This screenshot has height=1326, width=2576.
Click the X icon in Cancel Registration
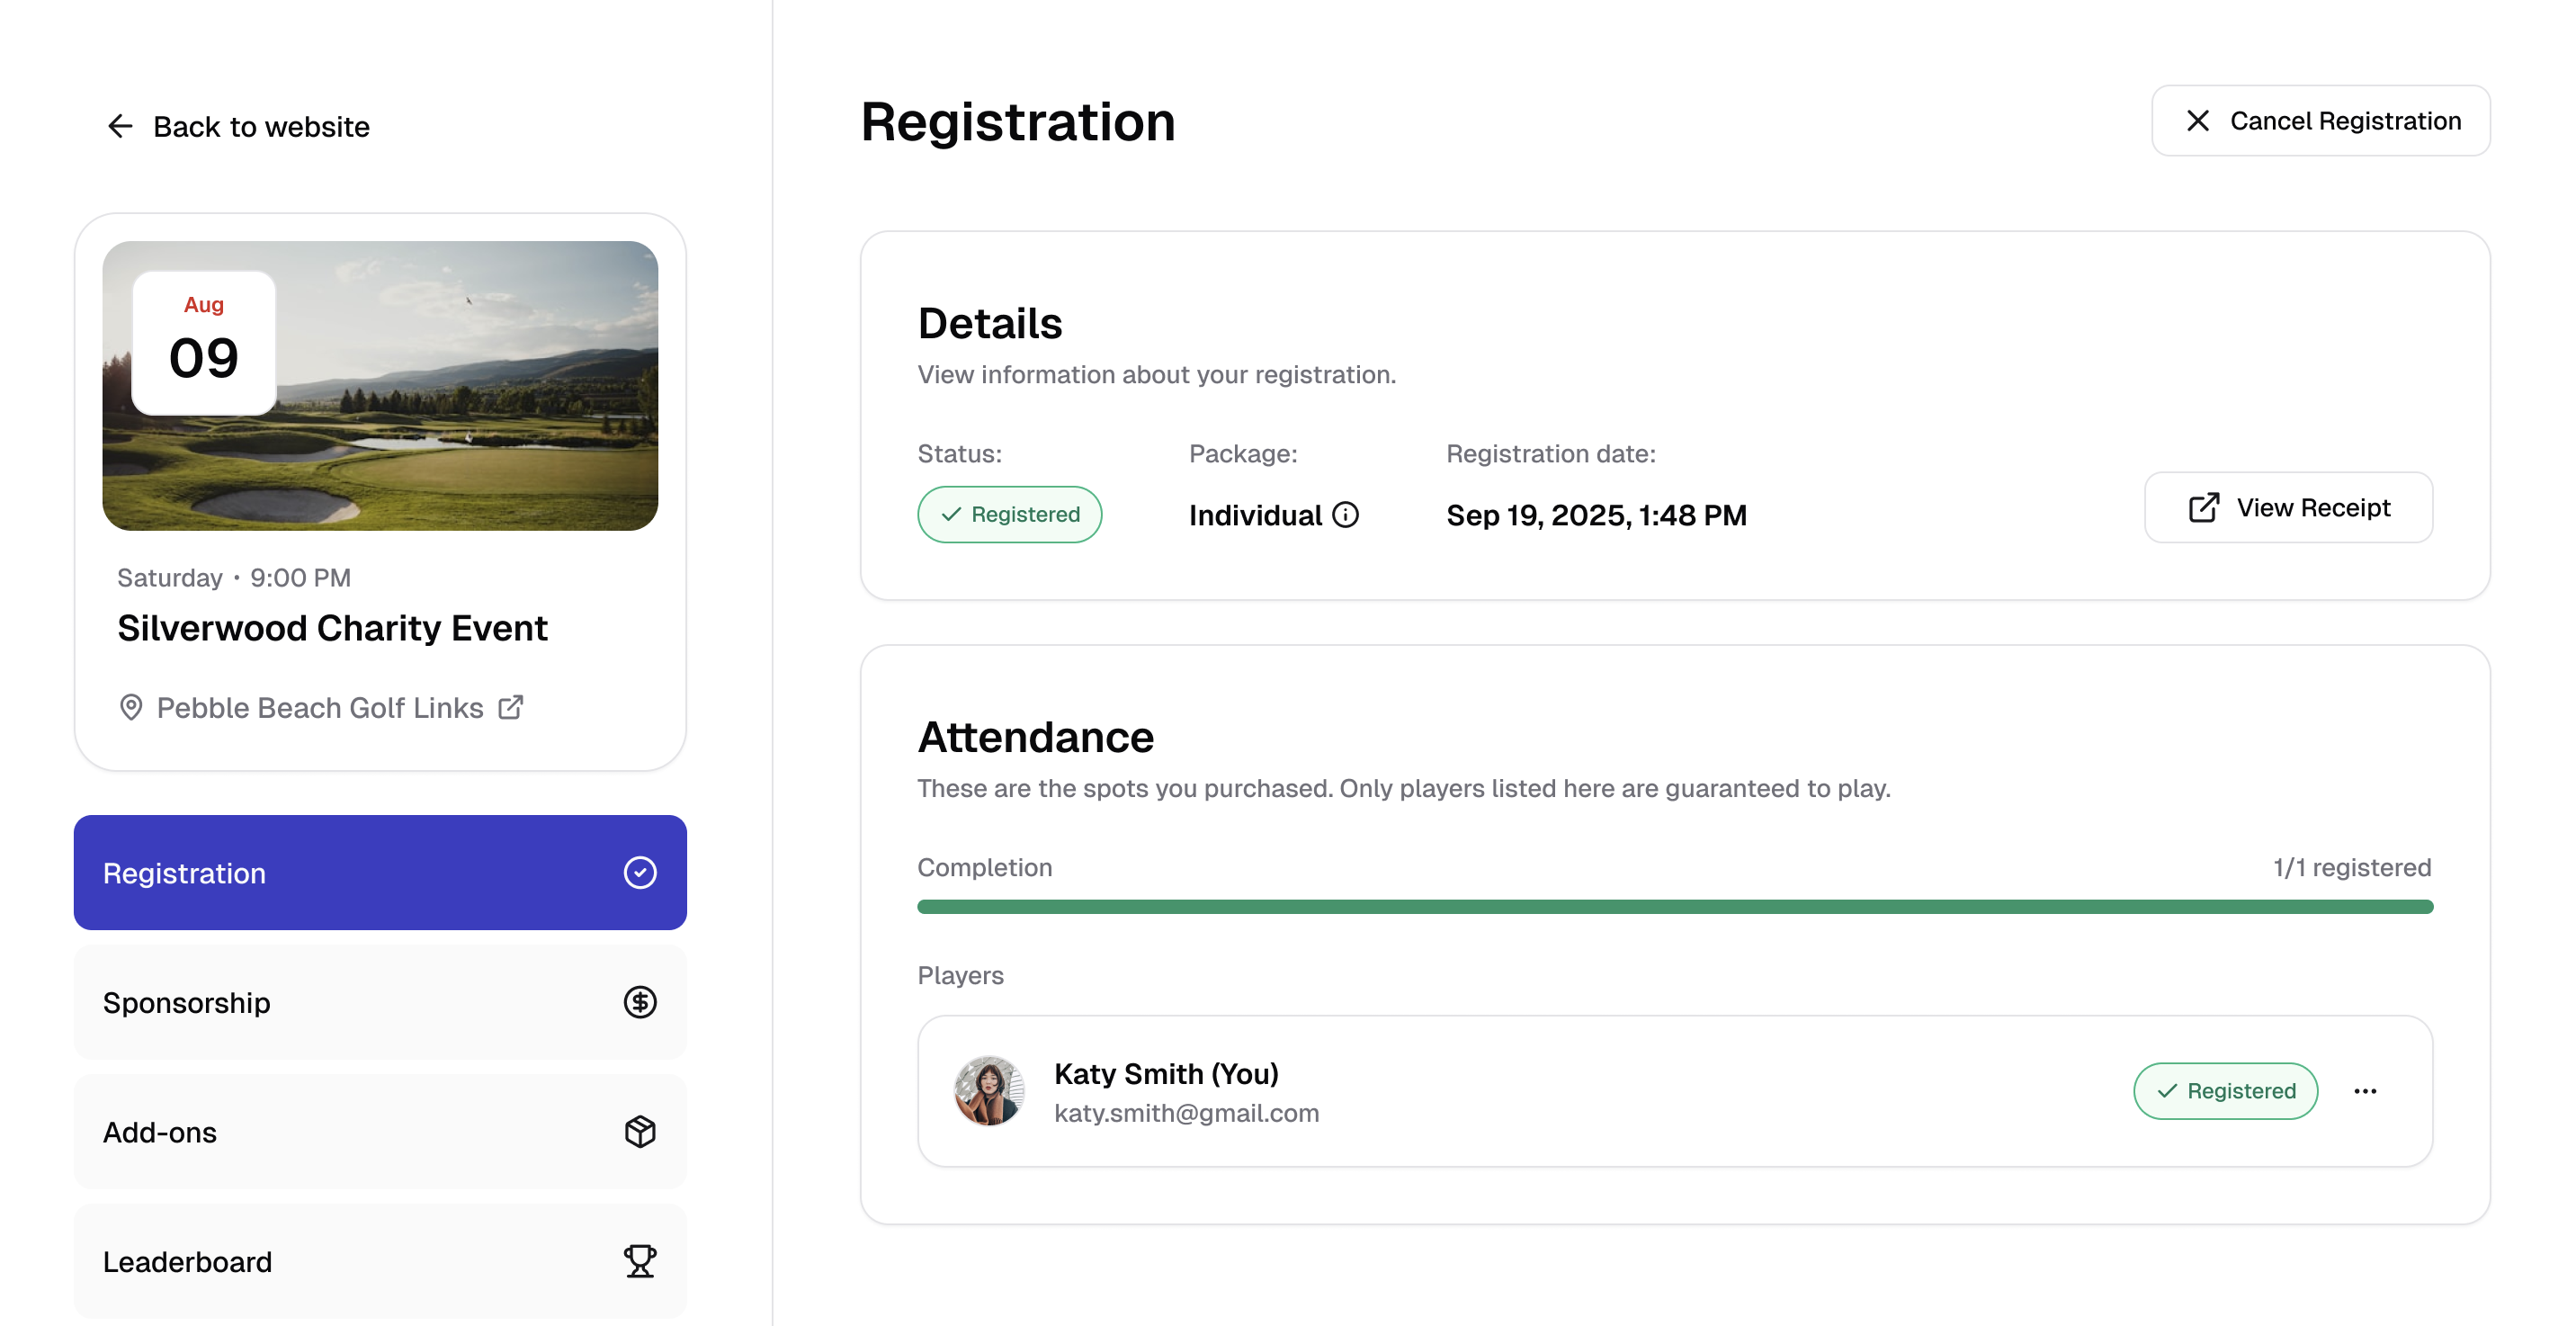(x=2197, y=120)
